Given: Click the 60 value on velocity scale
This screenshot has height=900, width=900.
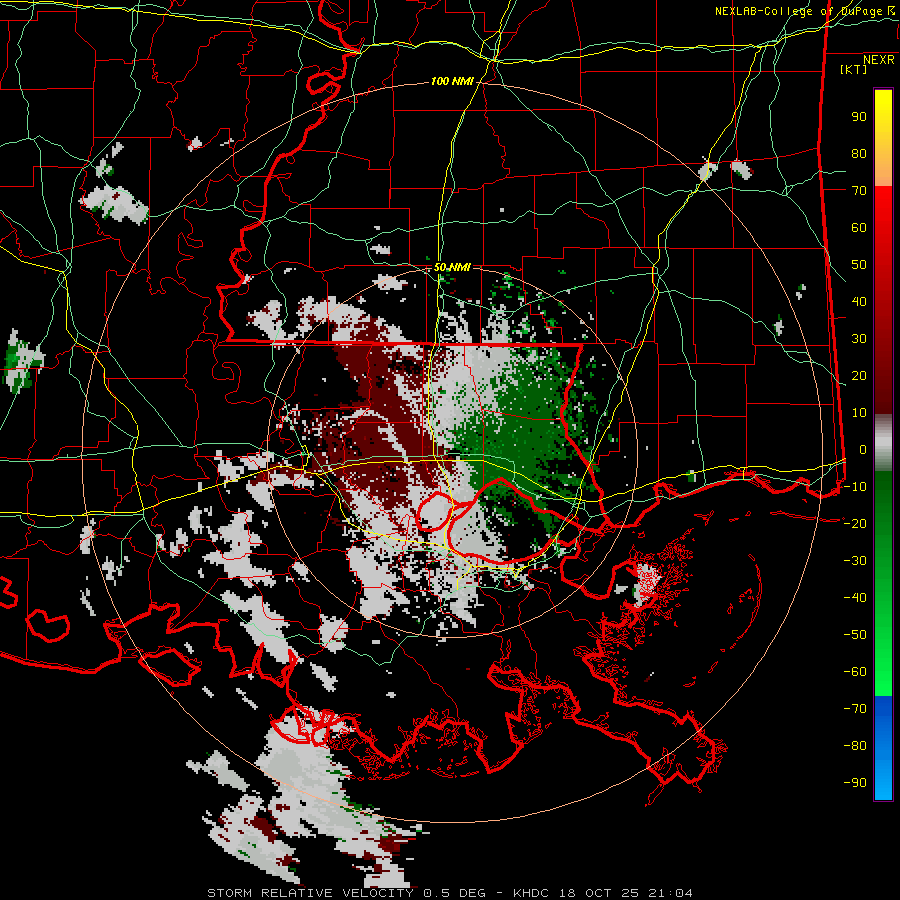Looking at the screenshot, I should coord(859,228).
